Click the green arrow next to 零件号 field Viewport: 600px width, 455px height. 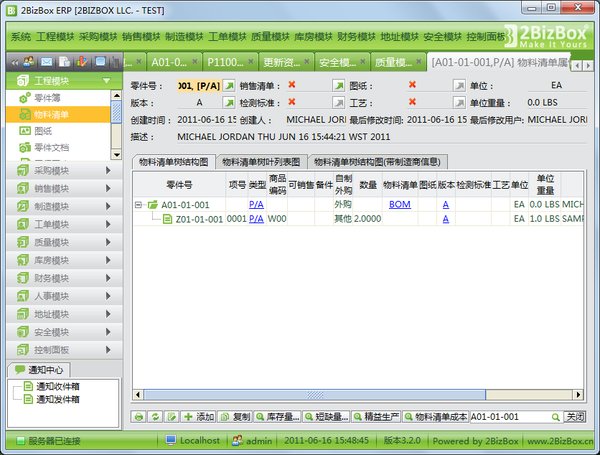tap(229, 85)
